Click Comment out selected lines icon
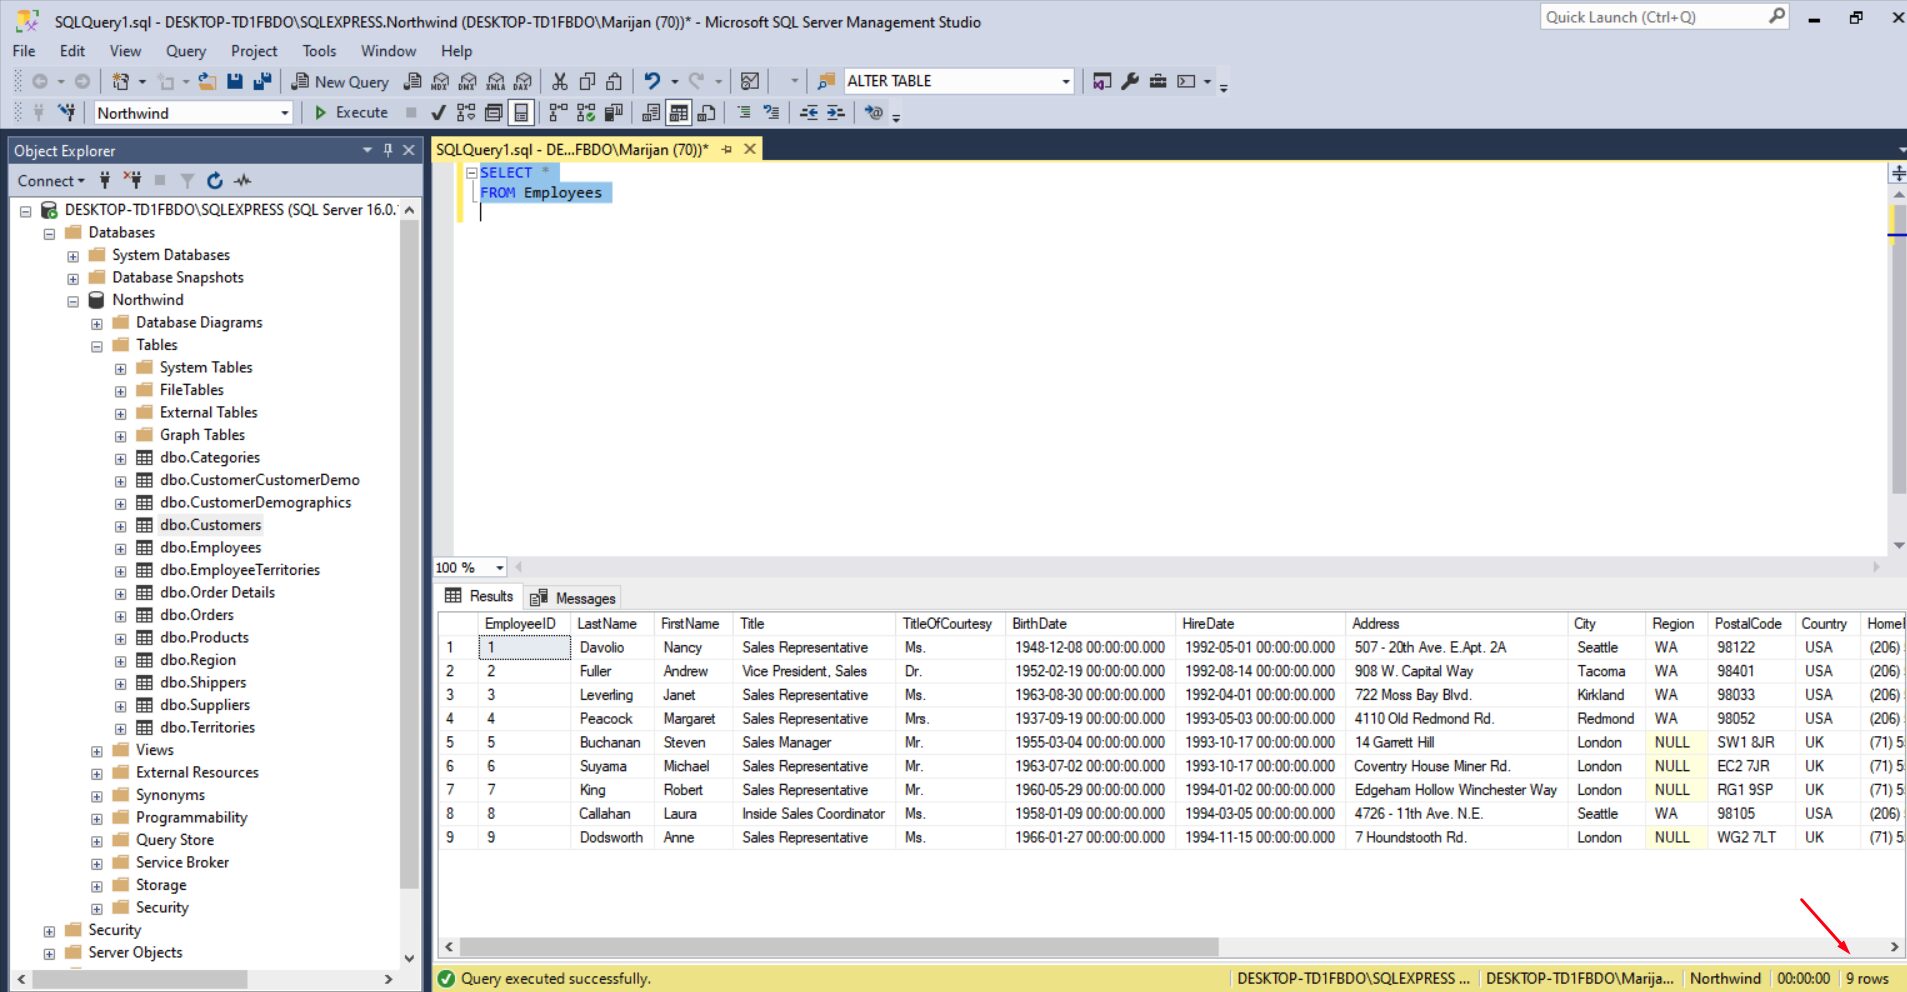The height and width of the screenshot is (992, 1907). [744, 113]
